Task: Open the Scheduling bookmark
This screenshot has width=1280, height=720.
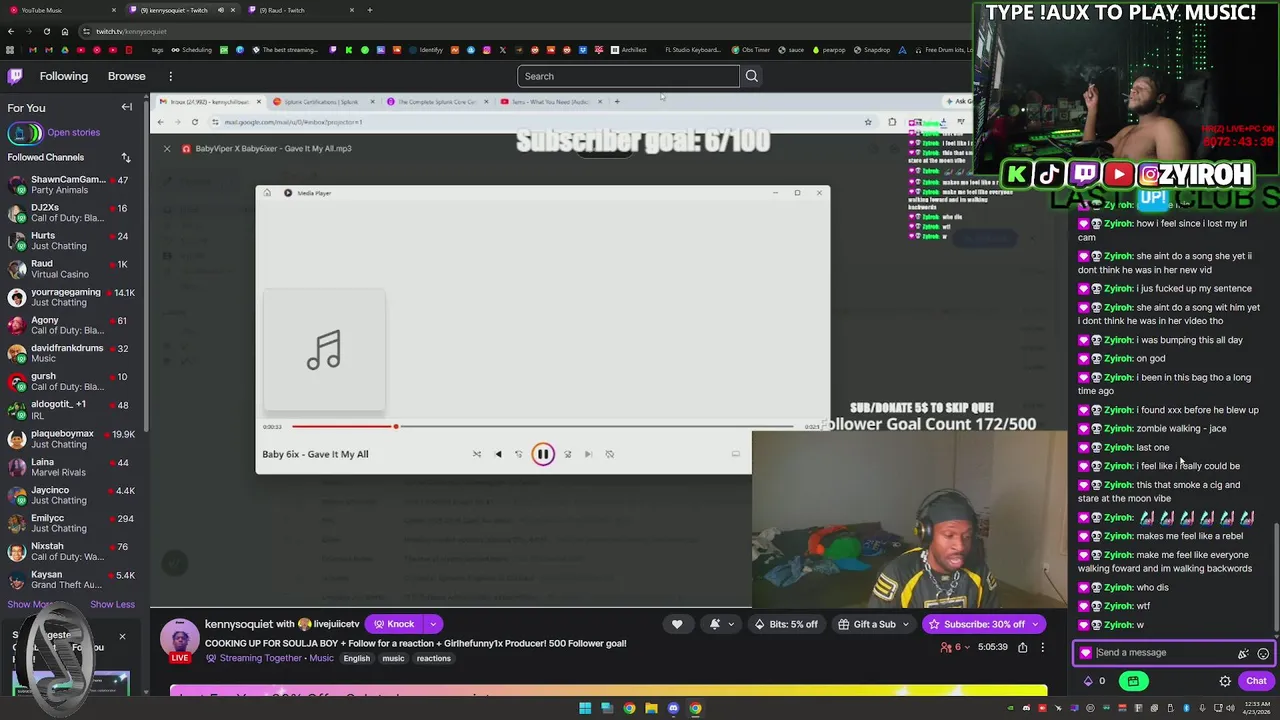Action: point(191,50)
